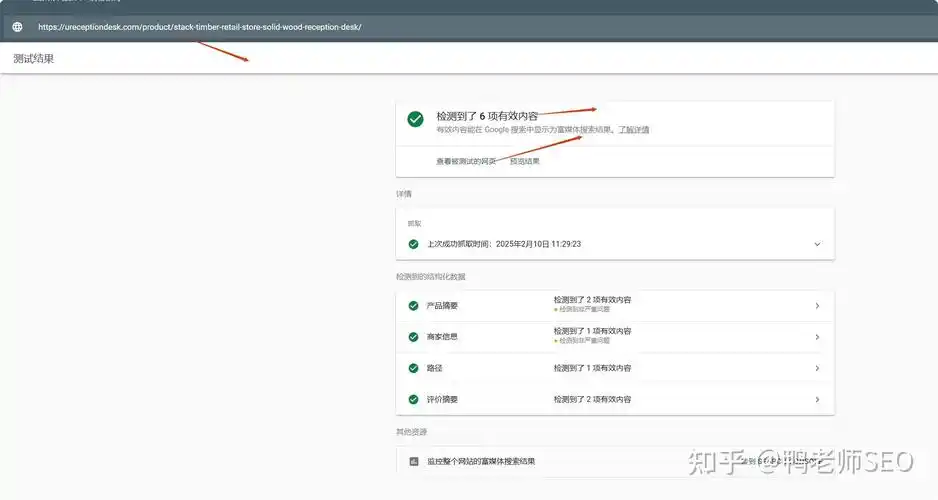Open the 了解详情 link
938x500 pixels.
tap(634, 130)
